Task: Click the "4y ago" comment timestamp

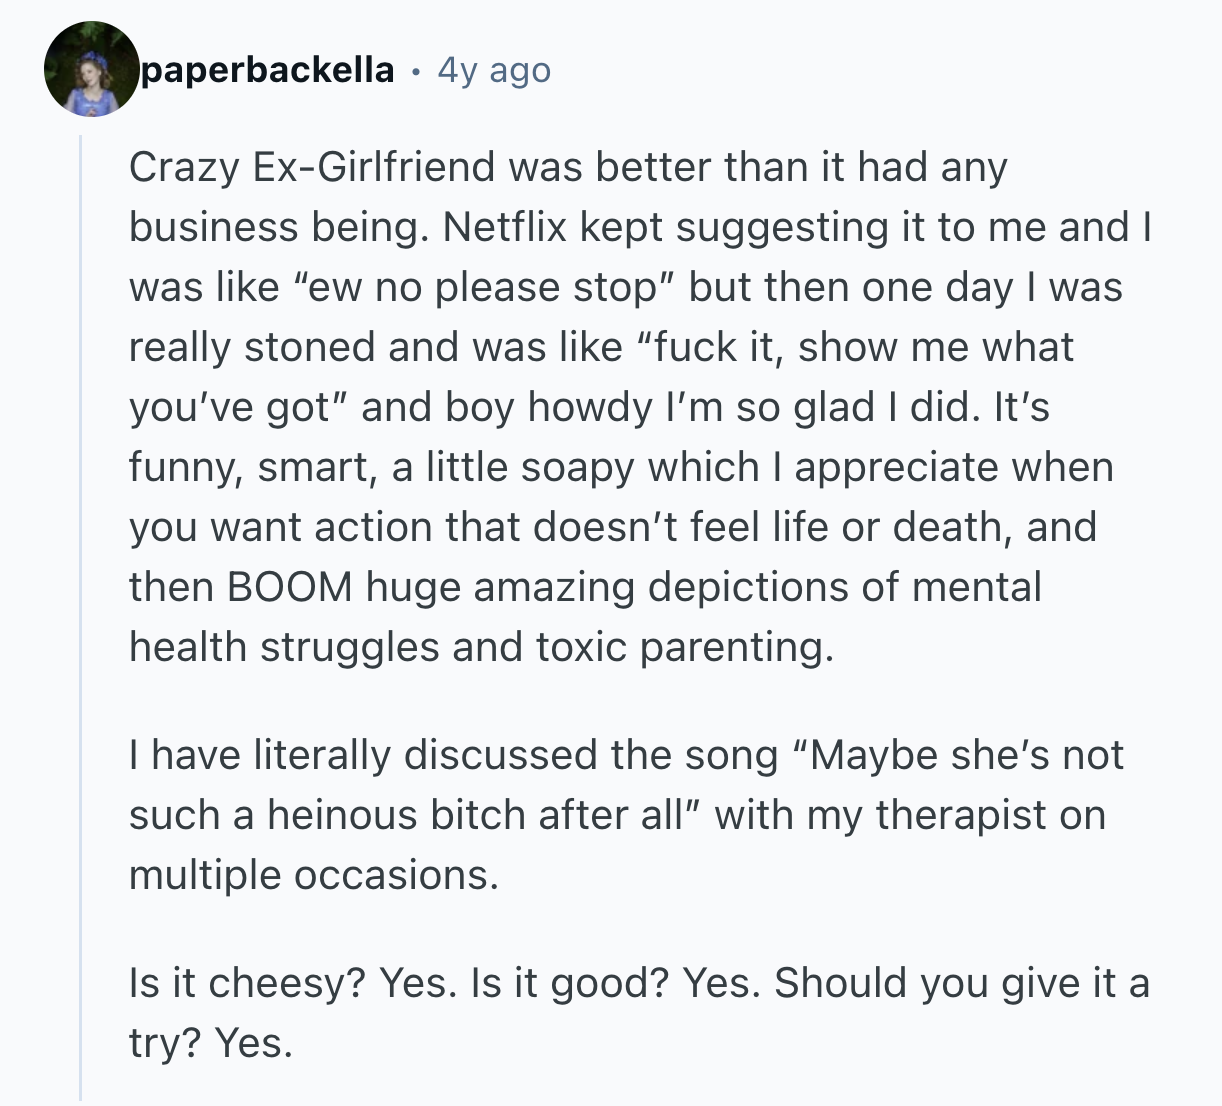Action: [x=494, y=70]
